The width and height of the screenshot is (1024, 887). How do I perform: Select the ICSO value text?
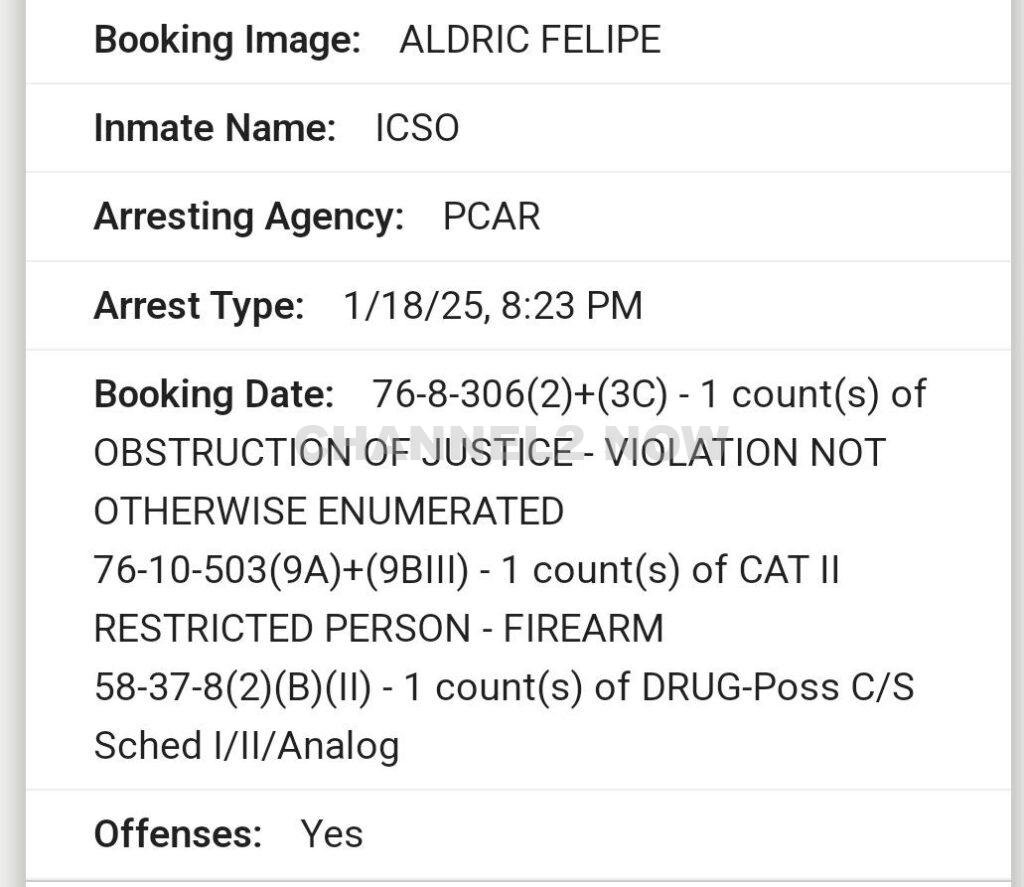[x=417, y=128]
